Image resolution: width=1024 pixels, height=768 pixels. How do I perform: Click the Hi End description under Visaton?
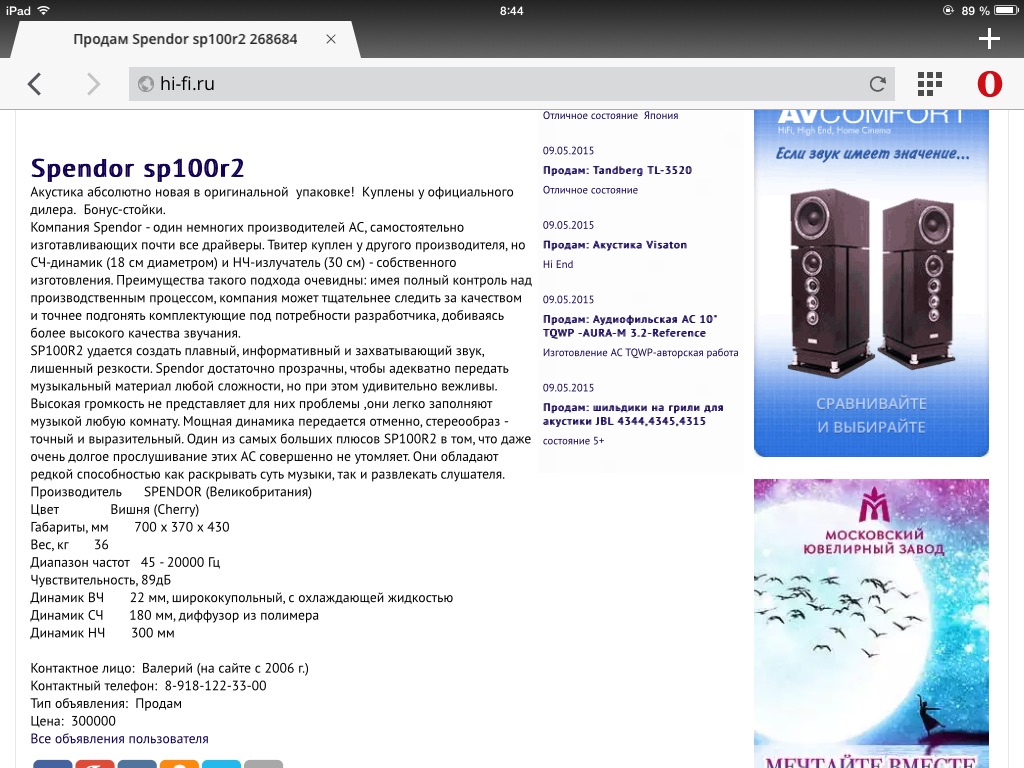558,264
